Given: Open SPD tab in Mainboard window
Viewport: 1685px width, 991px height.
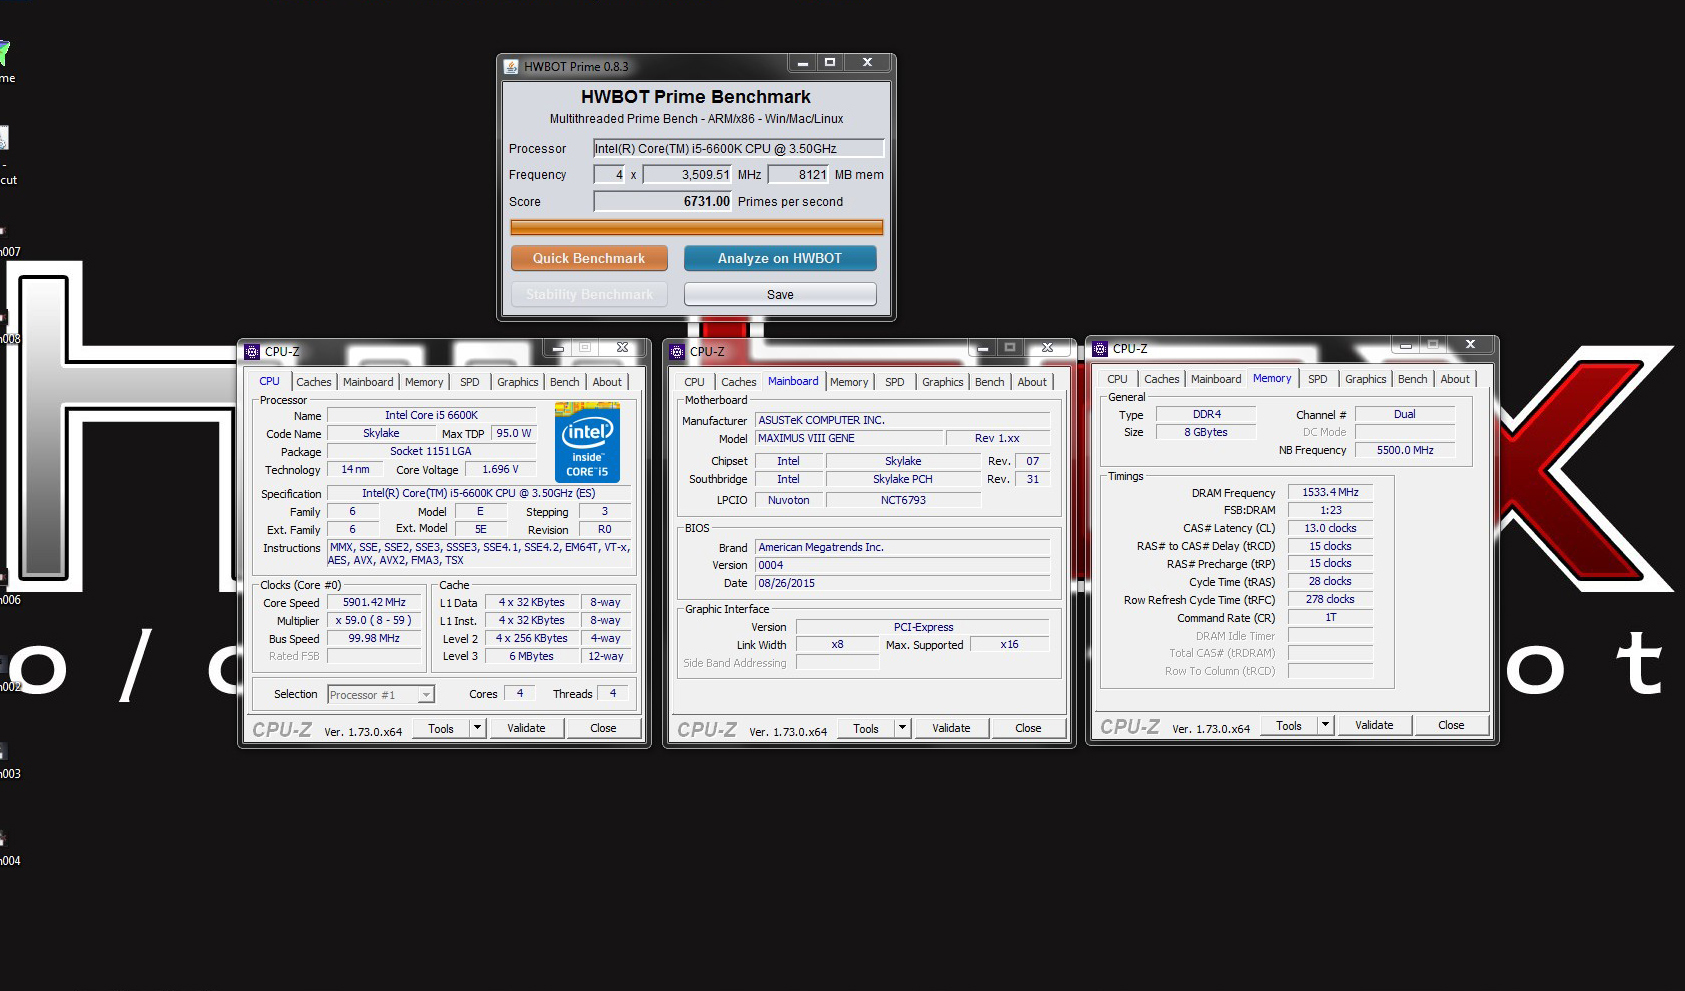Looking at the screenshot, I should pyautogui.click(x=895, y=382).
